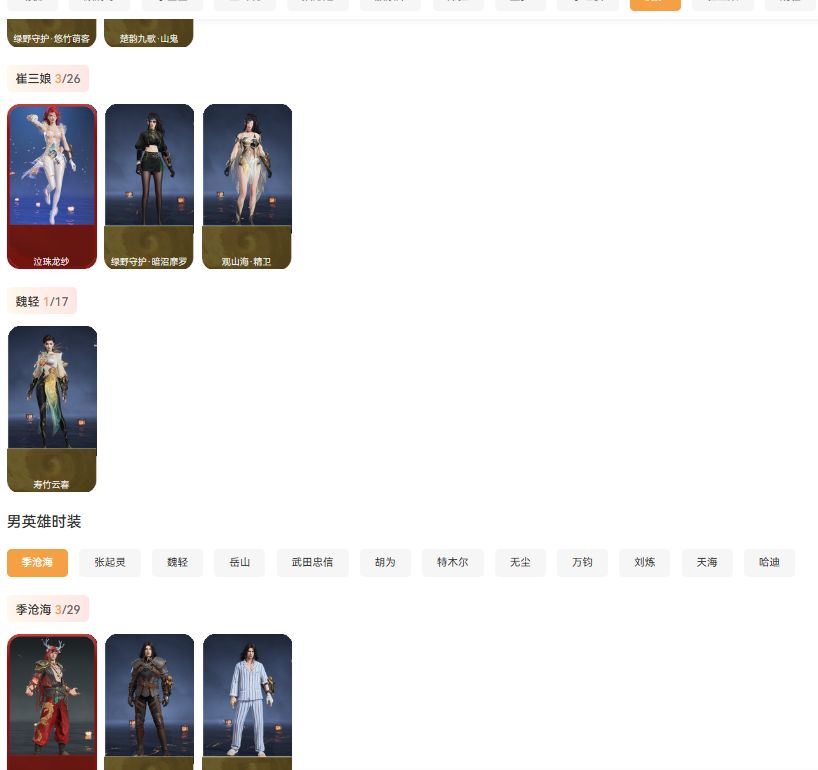Switch to the 季沧海 hero tab
818x770 pixels.
(x=37, y=563)
